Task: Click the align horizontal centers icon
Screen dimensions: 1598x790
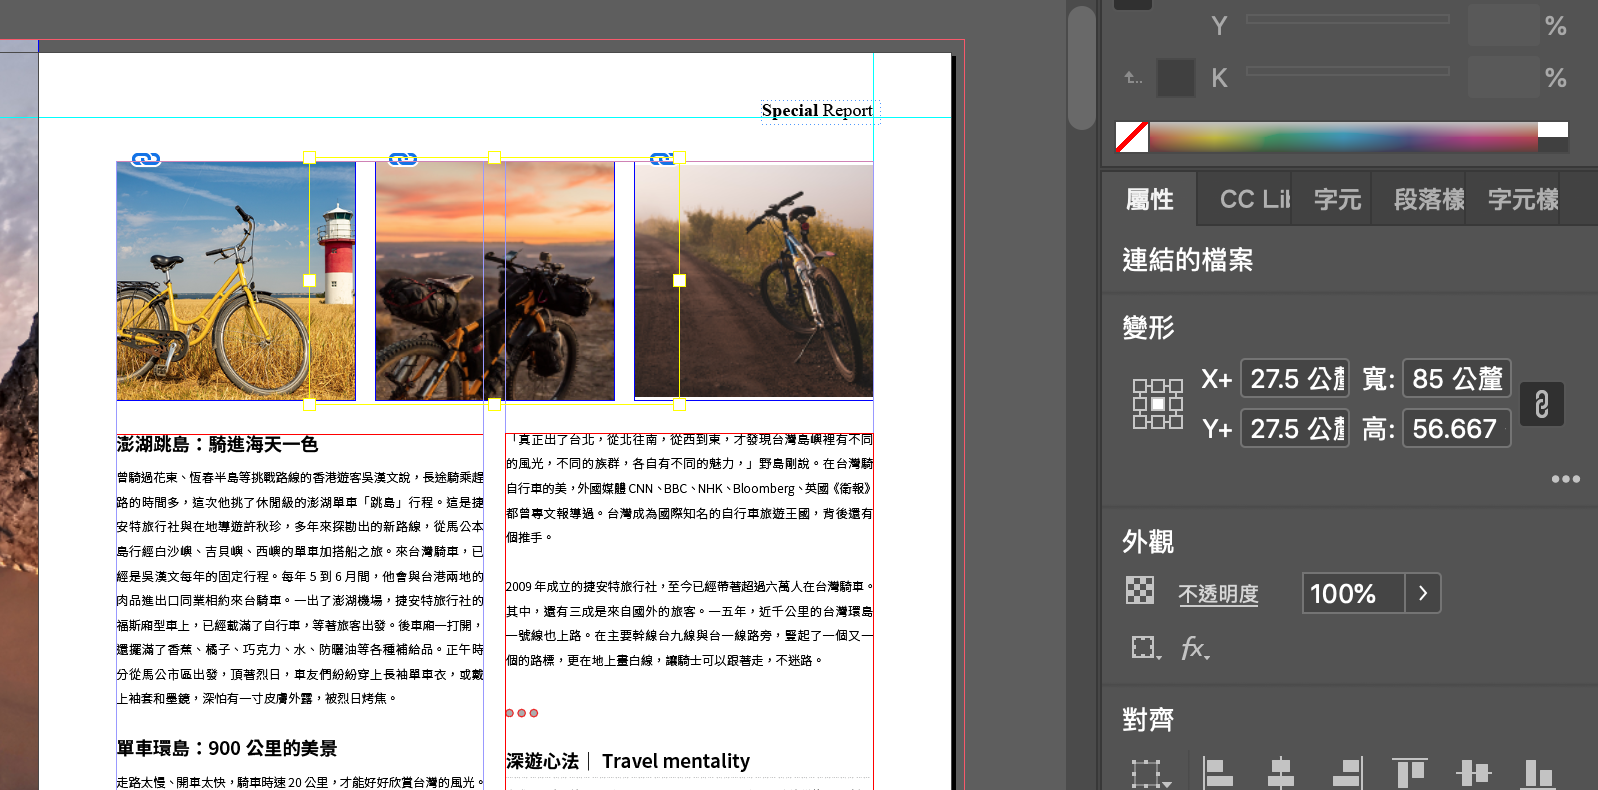Action: click(x=1280, y=773)
